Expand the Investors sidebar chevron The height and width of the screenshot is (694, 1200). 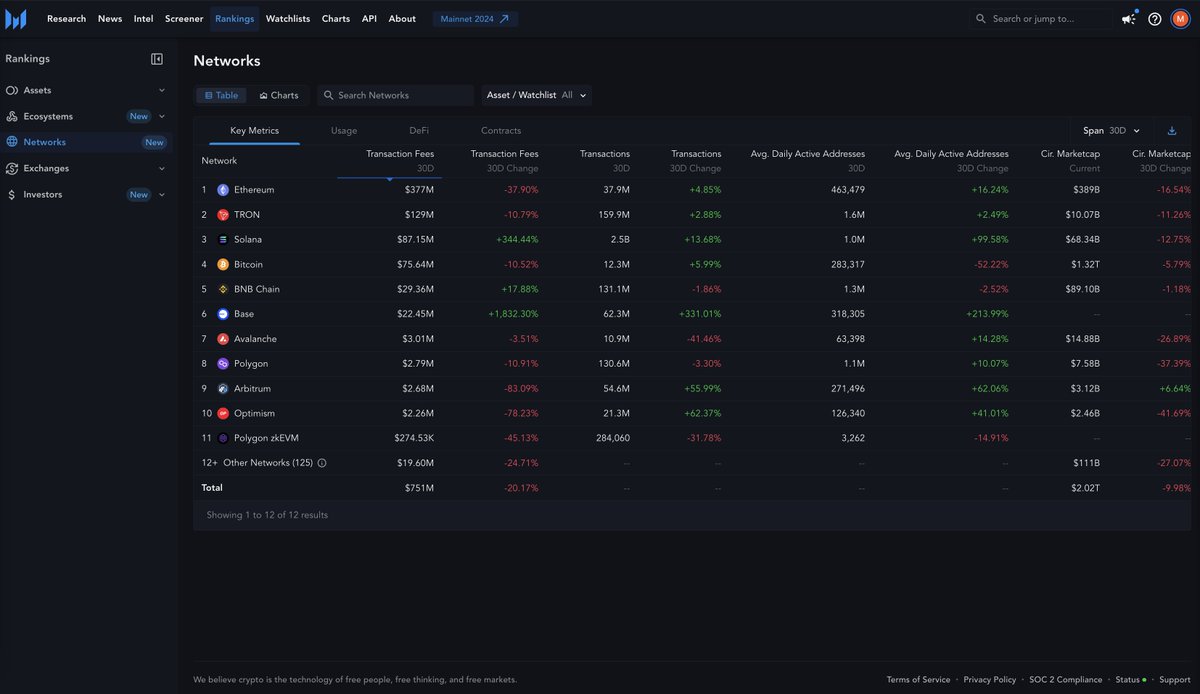pyautogui.click(x=162, y=195)
